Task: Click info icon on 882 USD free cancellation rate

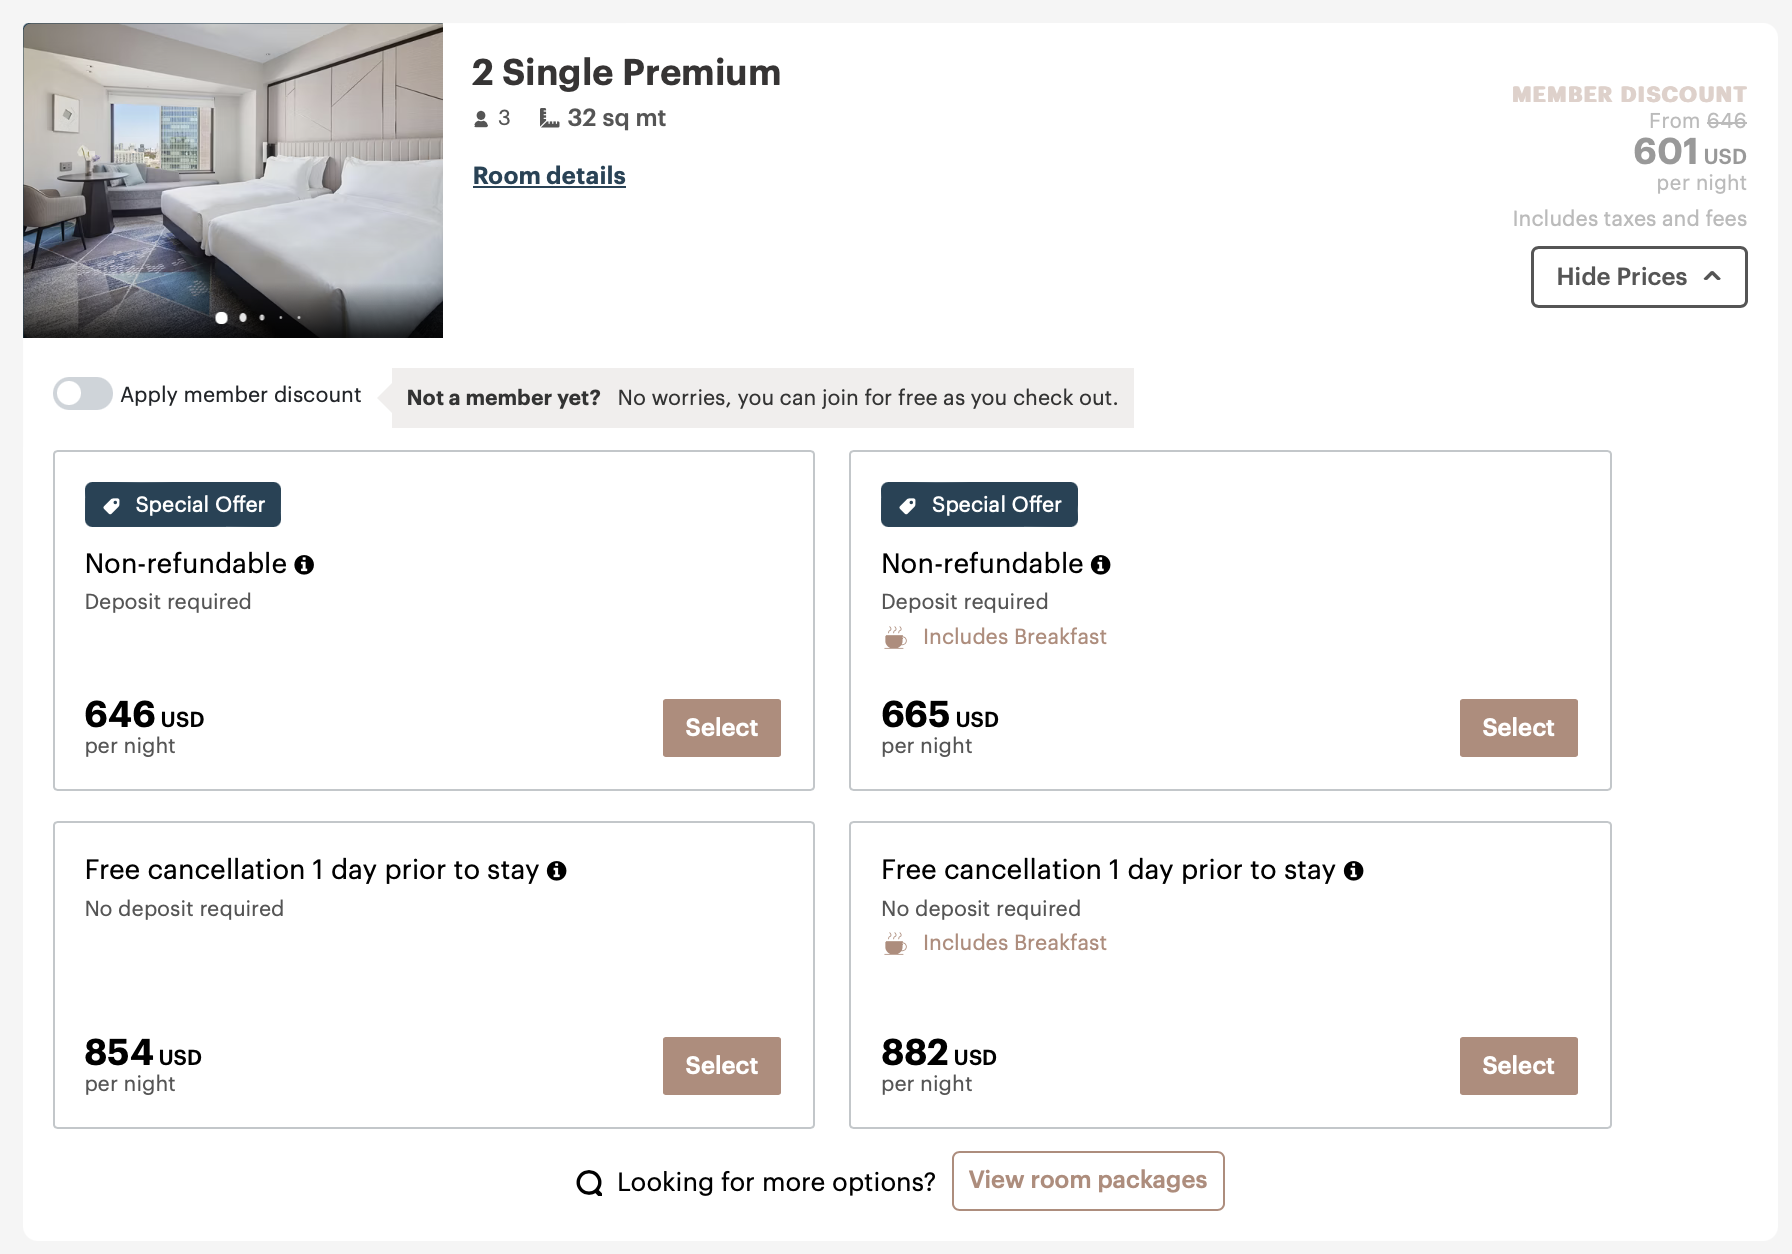Action: 1353,871
